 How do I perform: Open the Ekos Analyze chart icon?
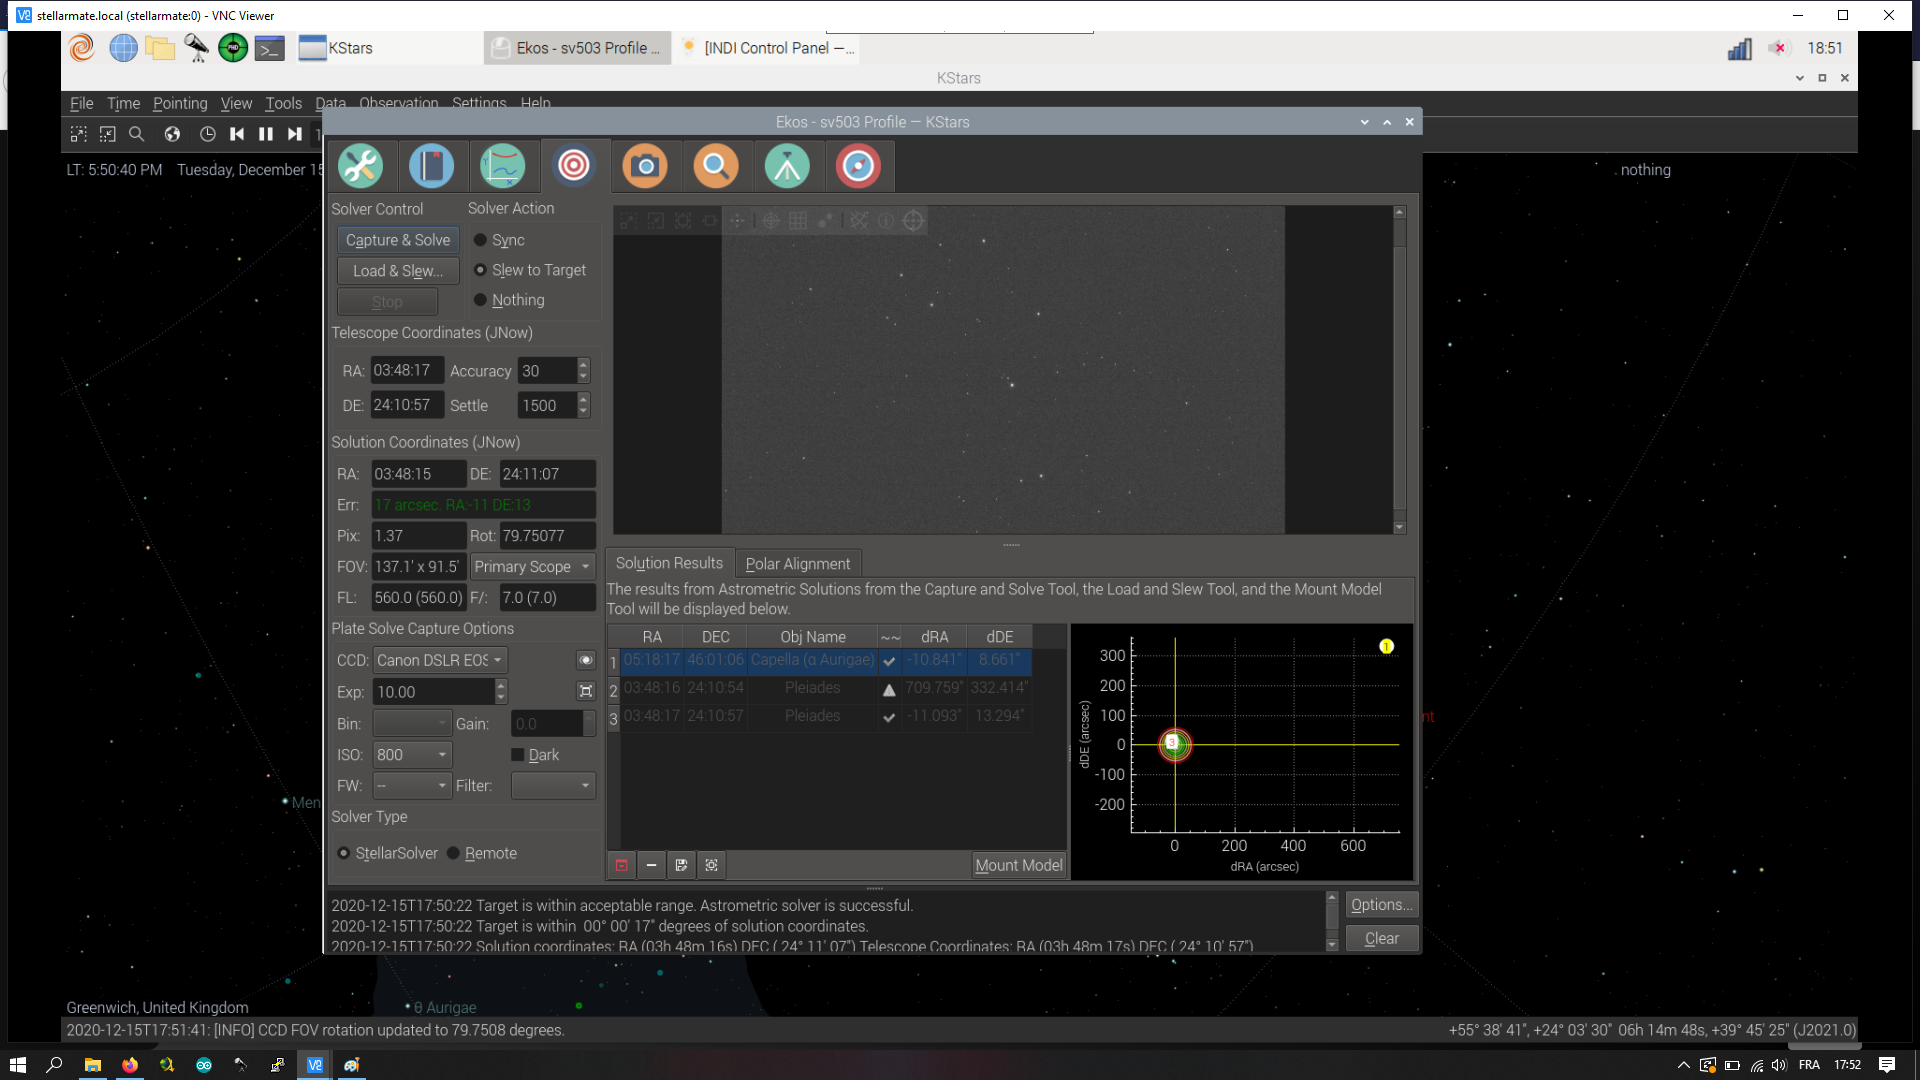coord(503,166)
